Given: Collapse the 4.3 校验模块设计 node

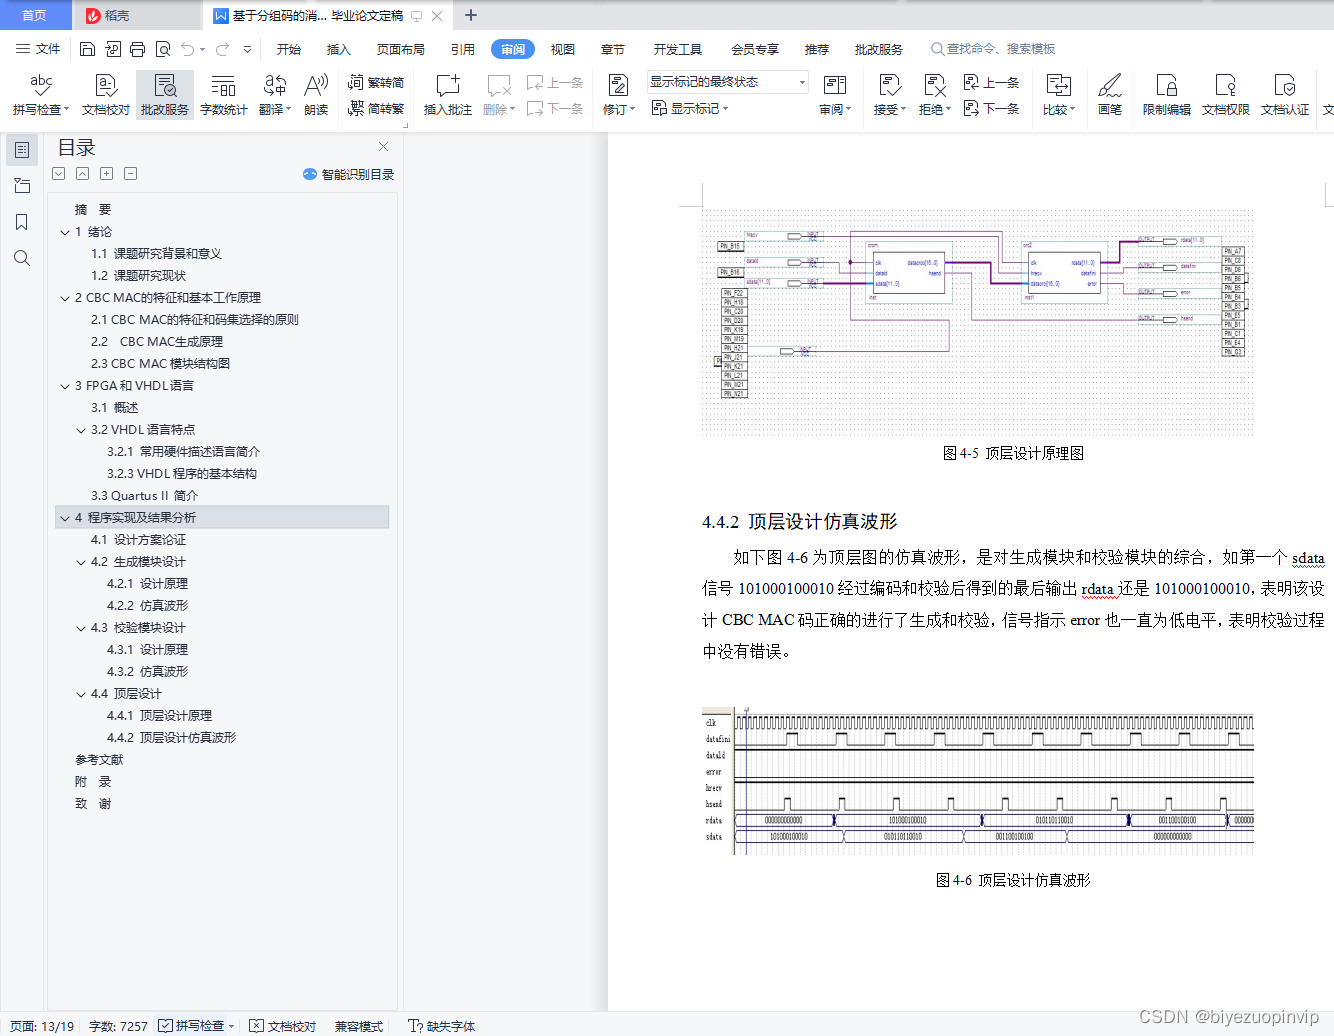Looking at the screenshot, I should coord(81,628).
